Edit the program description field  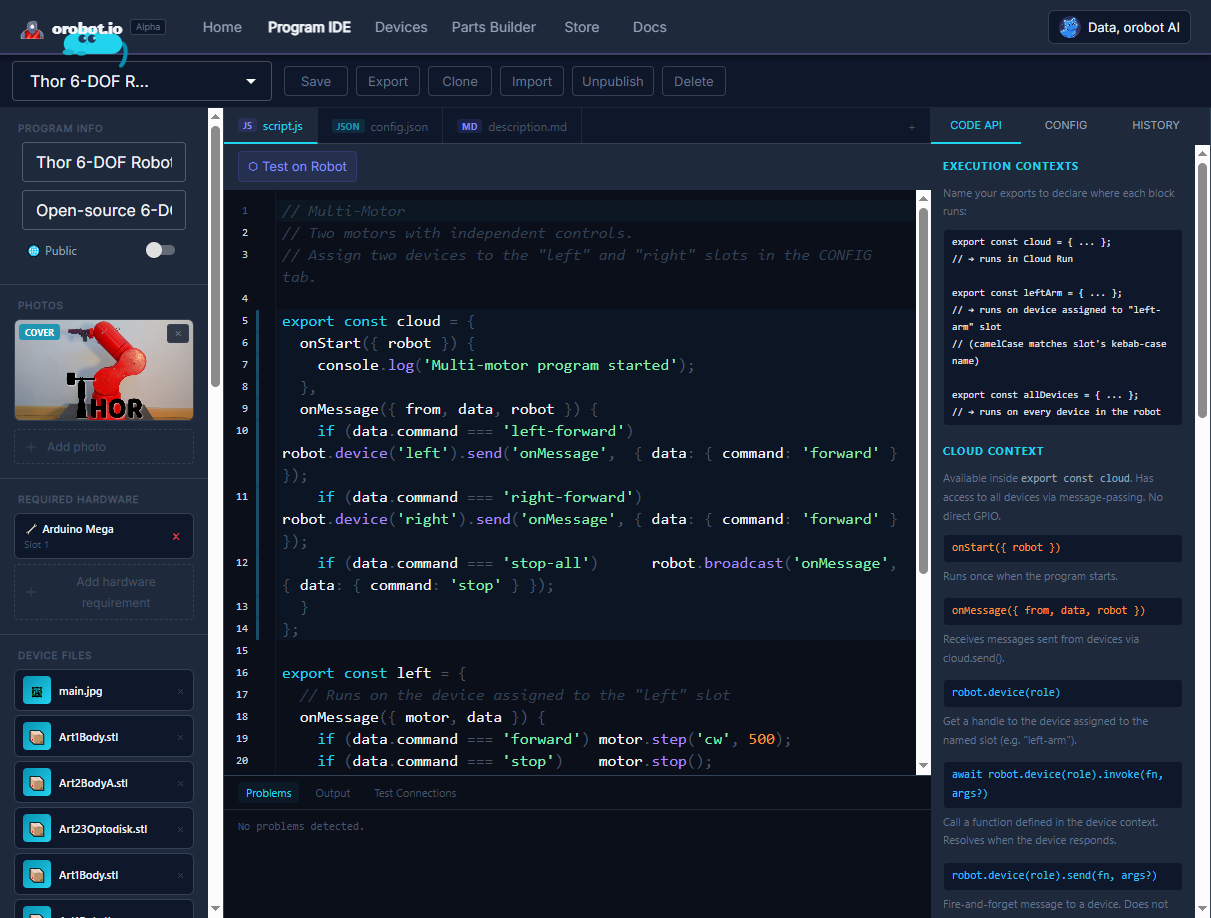coord(104,210)
